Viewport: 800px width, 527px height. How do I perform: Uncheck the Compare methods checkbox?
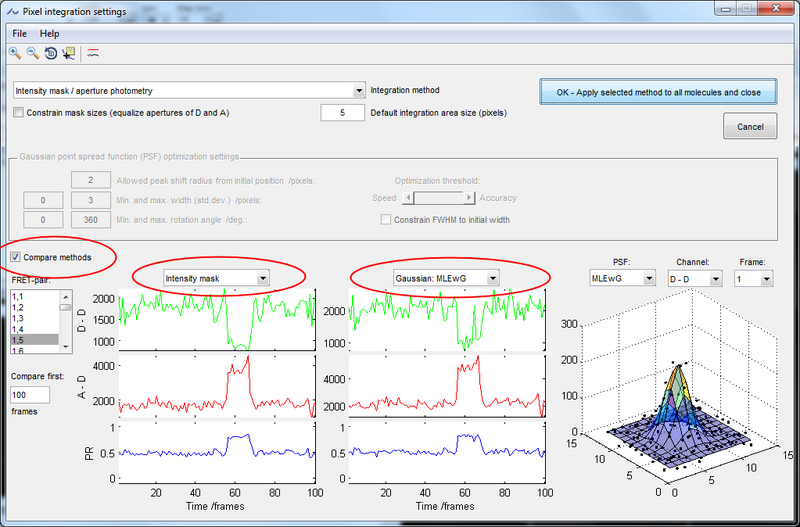click(18, 258)
